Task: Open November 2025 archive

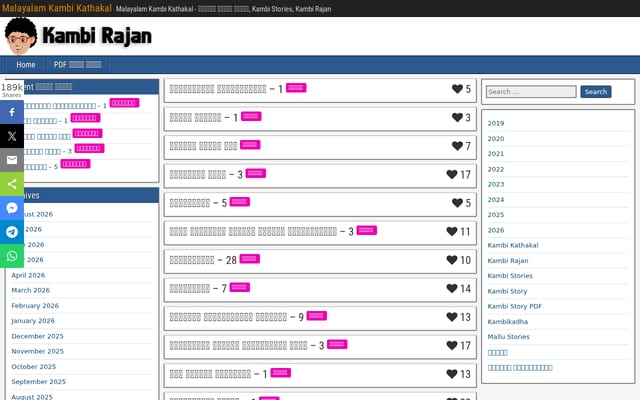Action: [x=37, y=351]
